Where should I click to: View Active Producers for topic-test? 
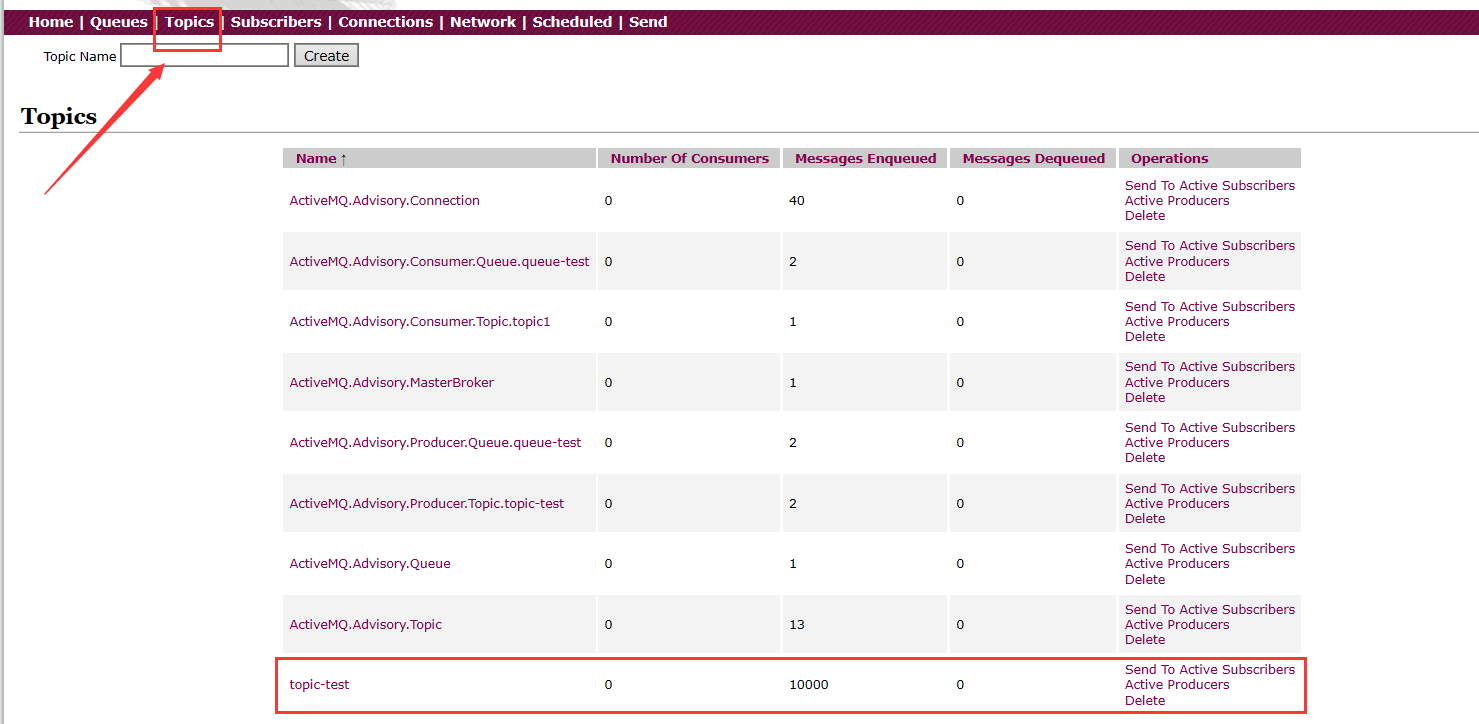point(1177,685)
